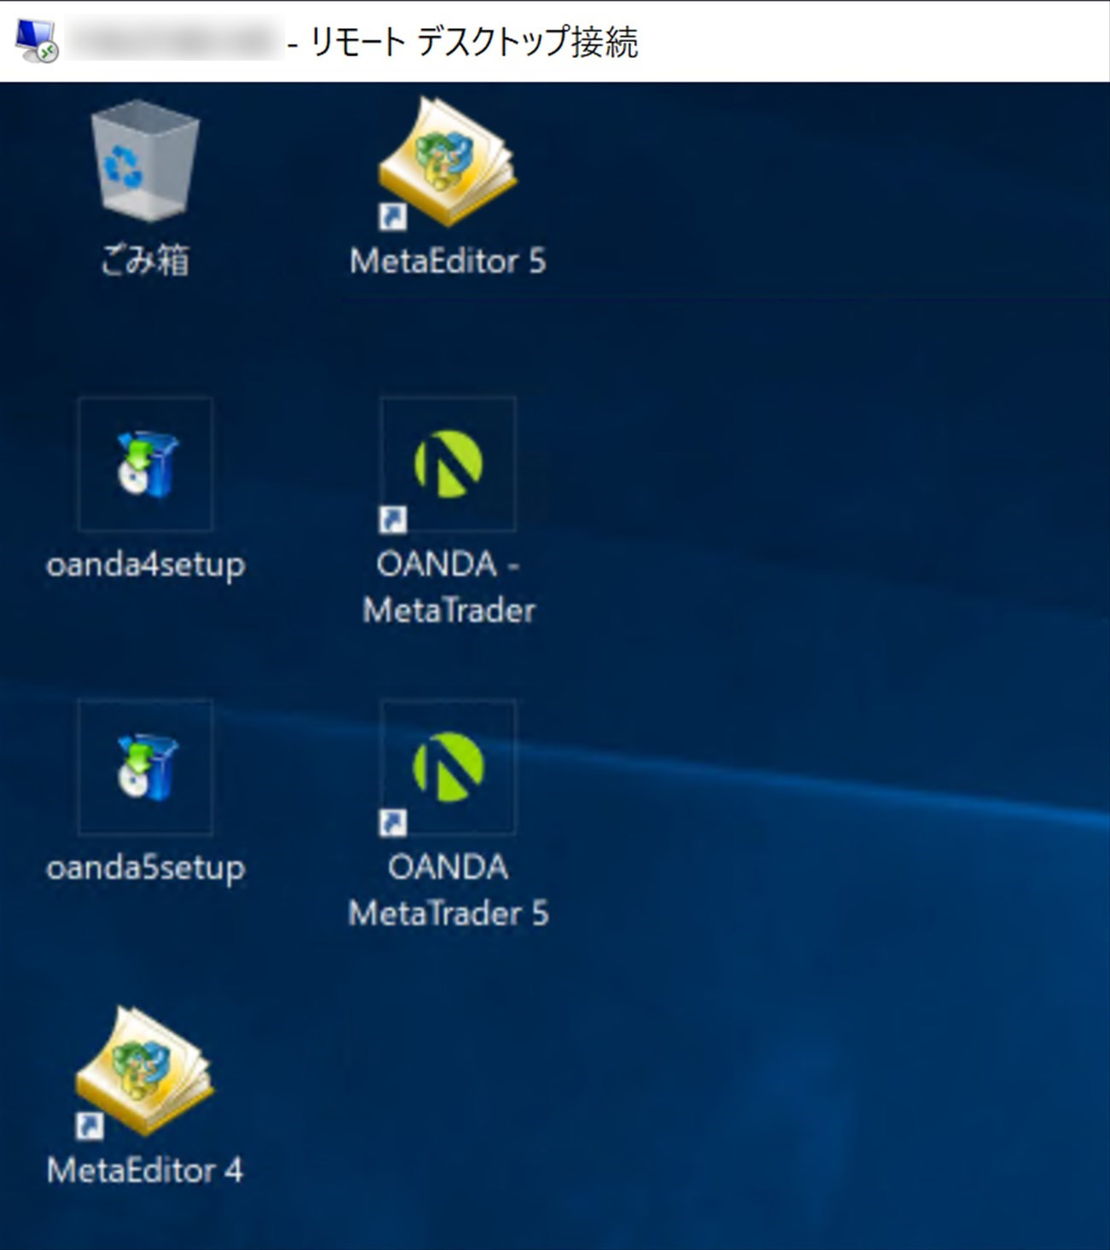Click the リモート デスクトップ接続 window title

click(474, 42)
